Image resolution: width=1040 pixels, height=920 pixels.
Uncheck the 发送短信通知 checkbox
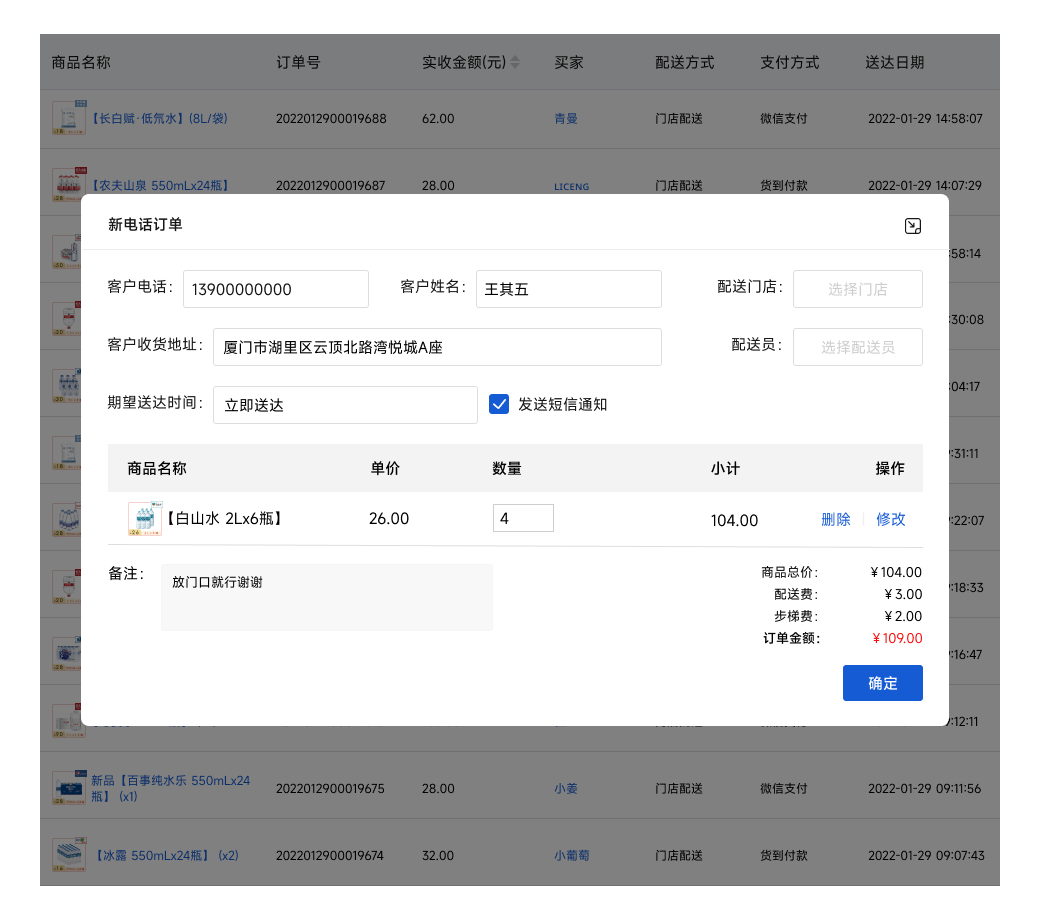tap(499, 404)
